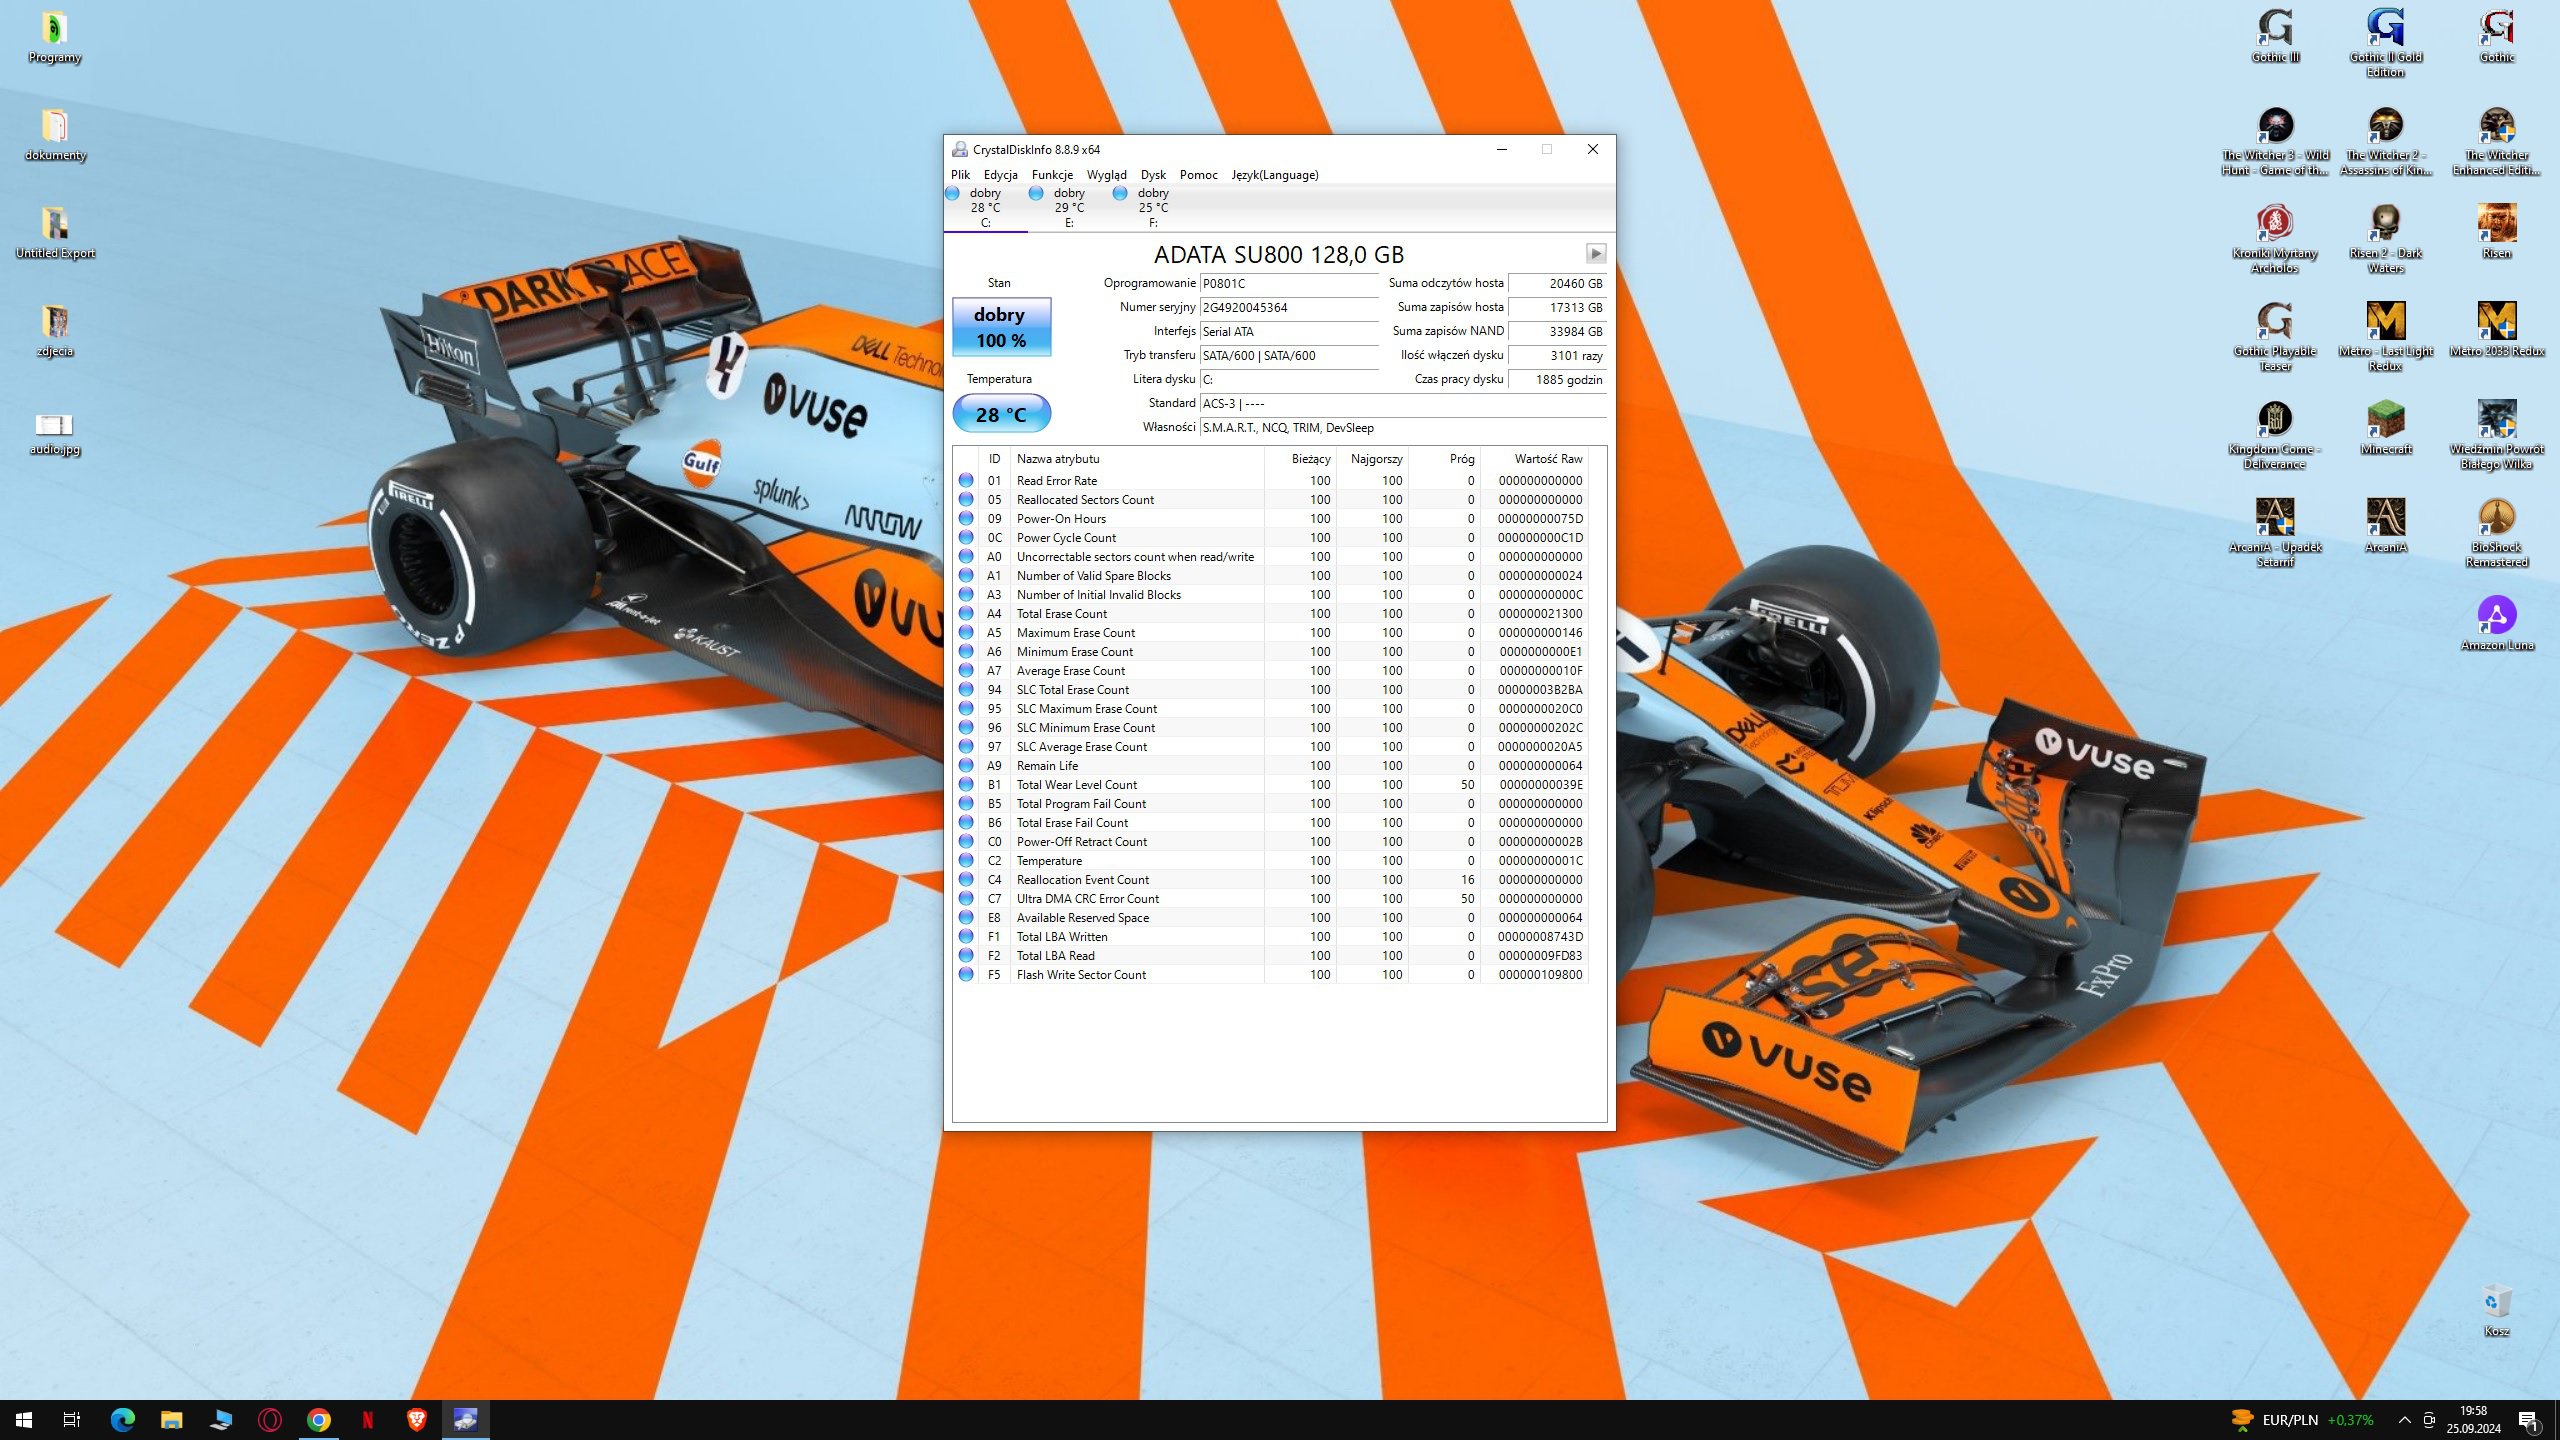Select the Total Erase Count row

1271,614
